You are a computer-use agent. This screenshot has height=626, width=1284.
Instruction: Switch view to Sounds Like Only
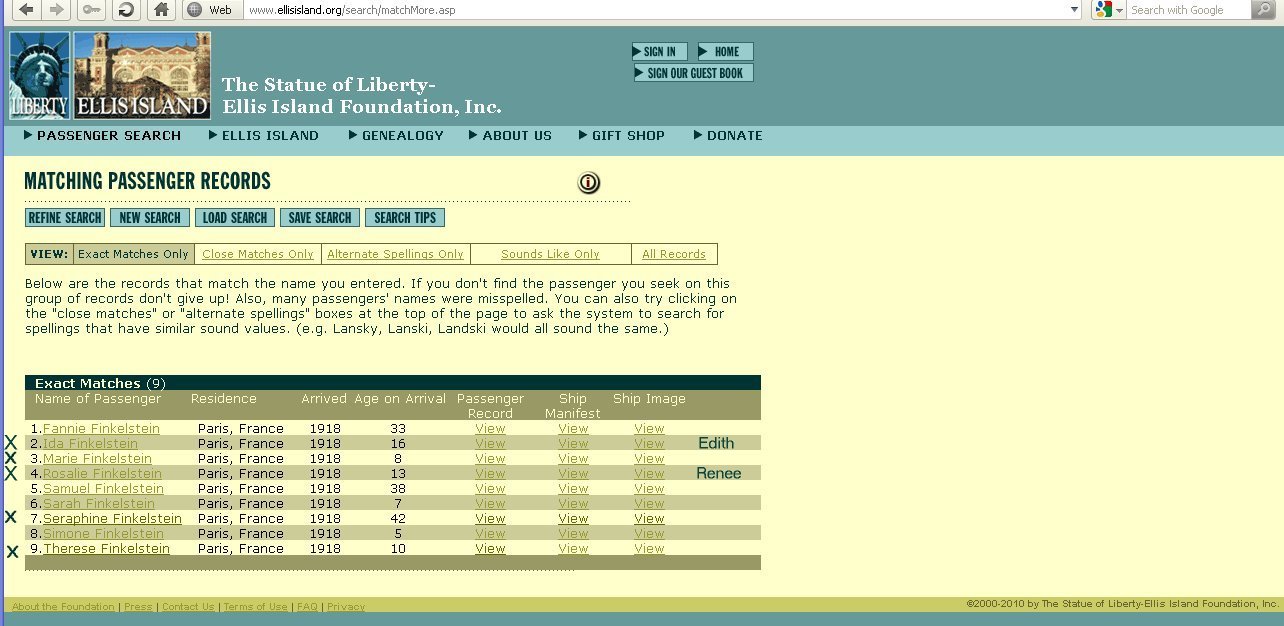click(550, 254)
